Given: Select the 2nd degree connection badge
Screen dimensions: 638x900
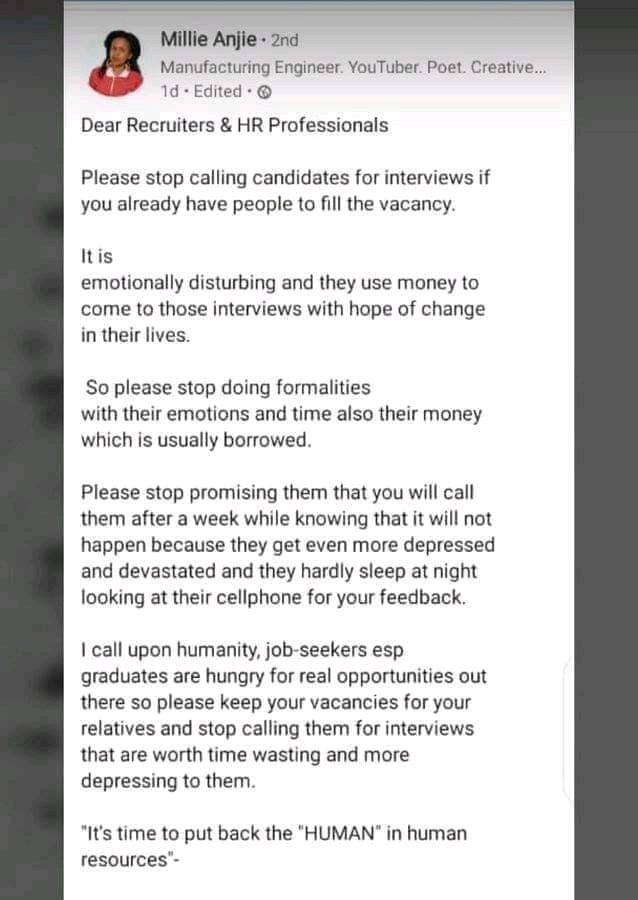Looking at the screenshot, I should click(x=285, y=40).
